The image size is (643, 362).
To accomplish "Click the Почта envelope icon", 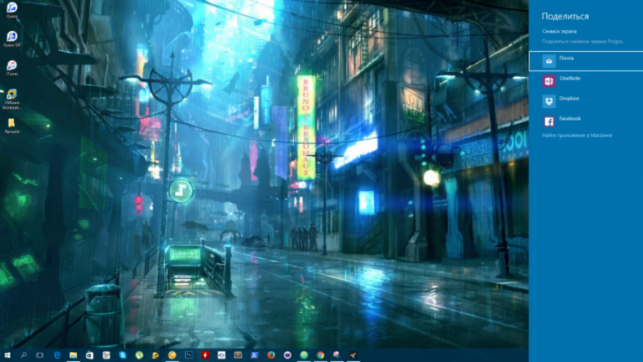I will [549, 61].
